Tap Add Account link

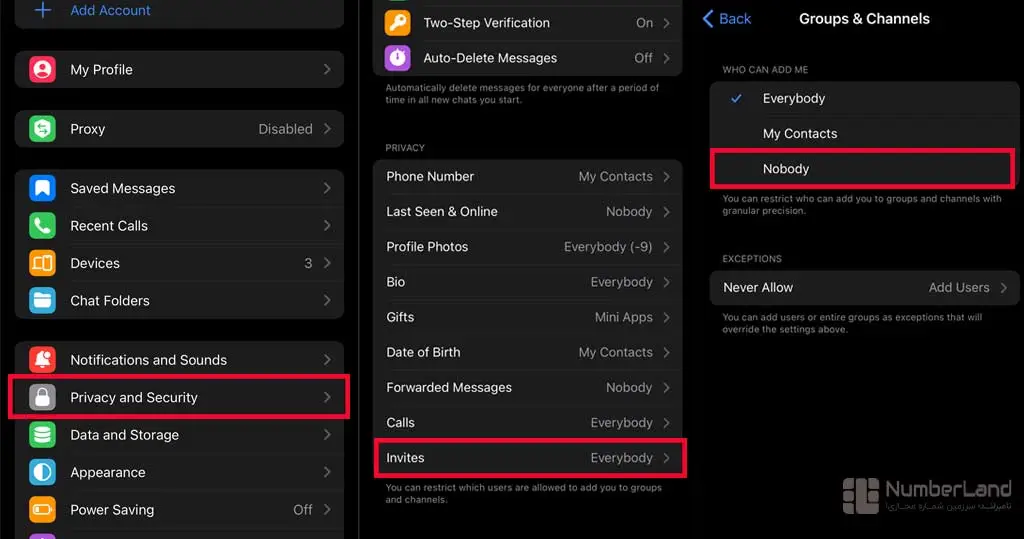click(110, 10)
